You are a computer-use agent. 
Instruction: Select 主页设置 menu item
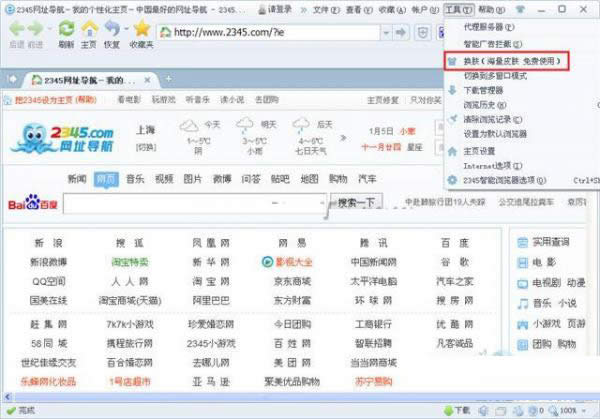(479, 152)
